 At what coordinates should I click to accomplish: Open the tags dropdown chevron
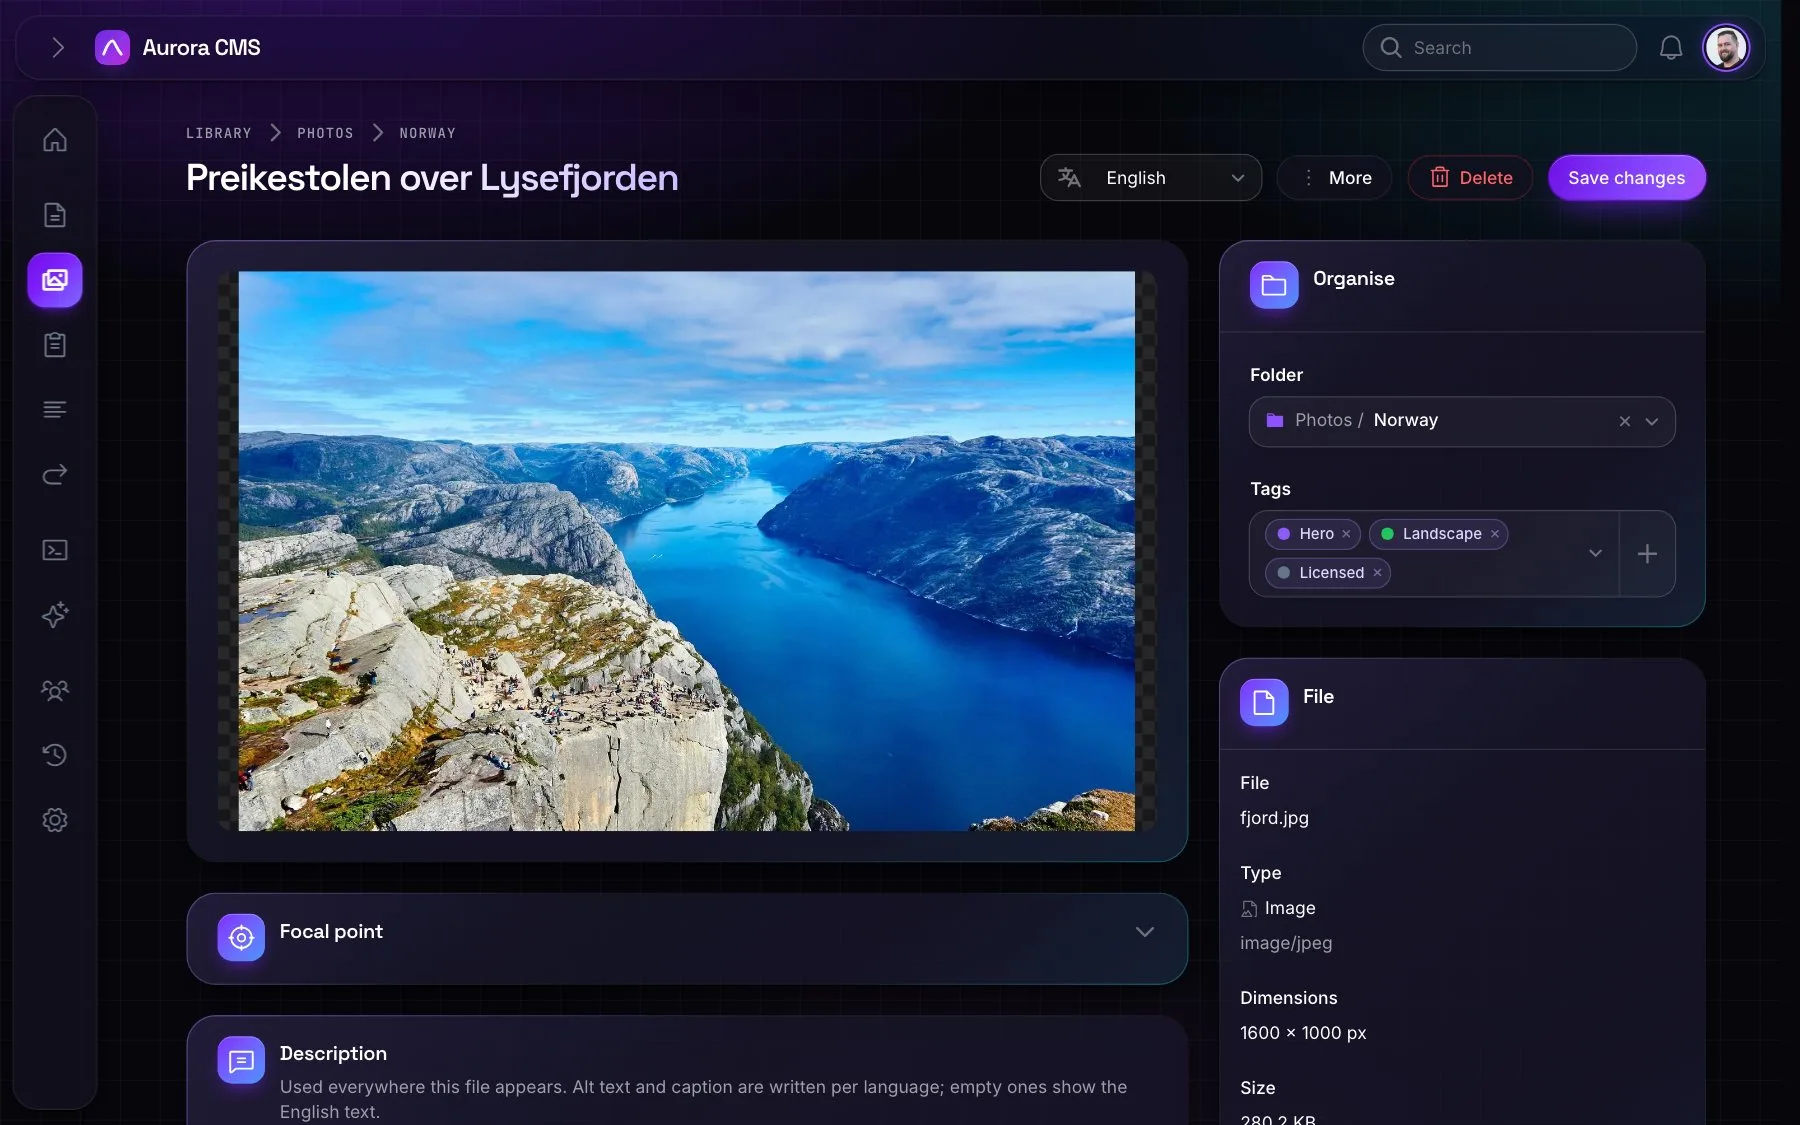pos(1595,553)
